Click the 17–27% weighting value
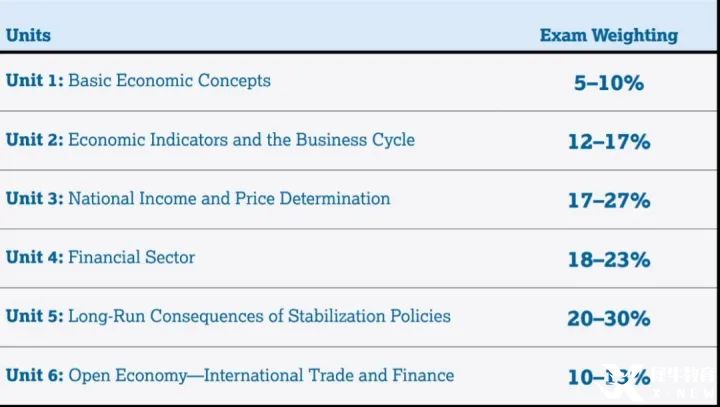Screen dimensions: 720x407 608,201
